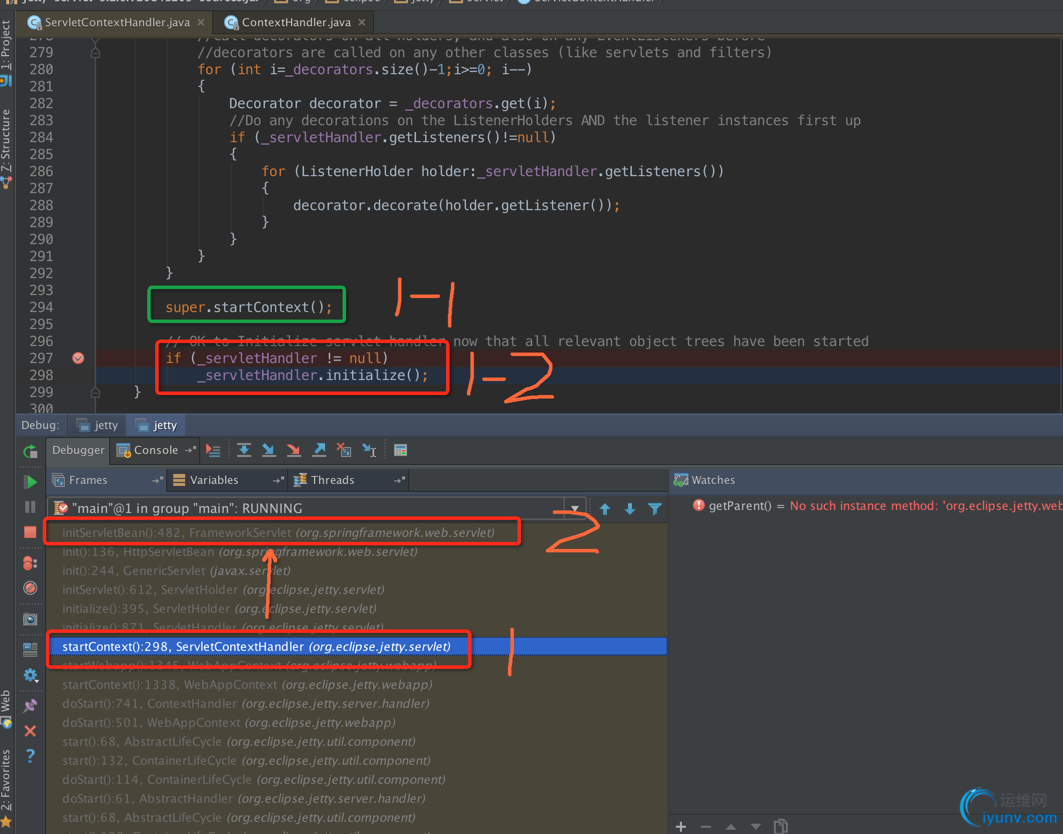Screen dimensions: 1063x834
Task: Mute all breakpoints
Action: pyautogui.click(x=30, y=588)
